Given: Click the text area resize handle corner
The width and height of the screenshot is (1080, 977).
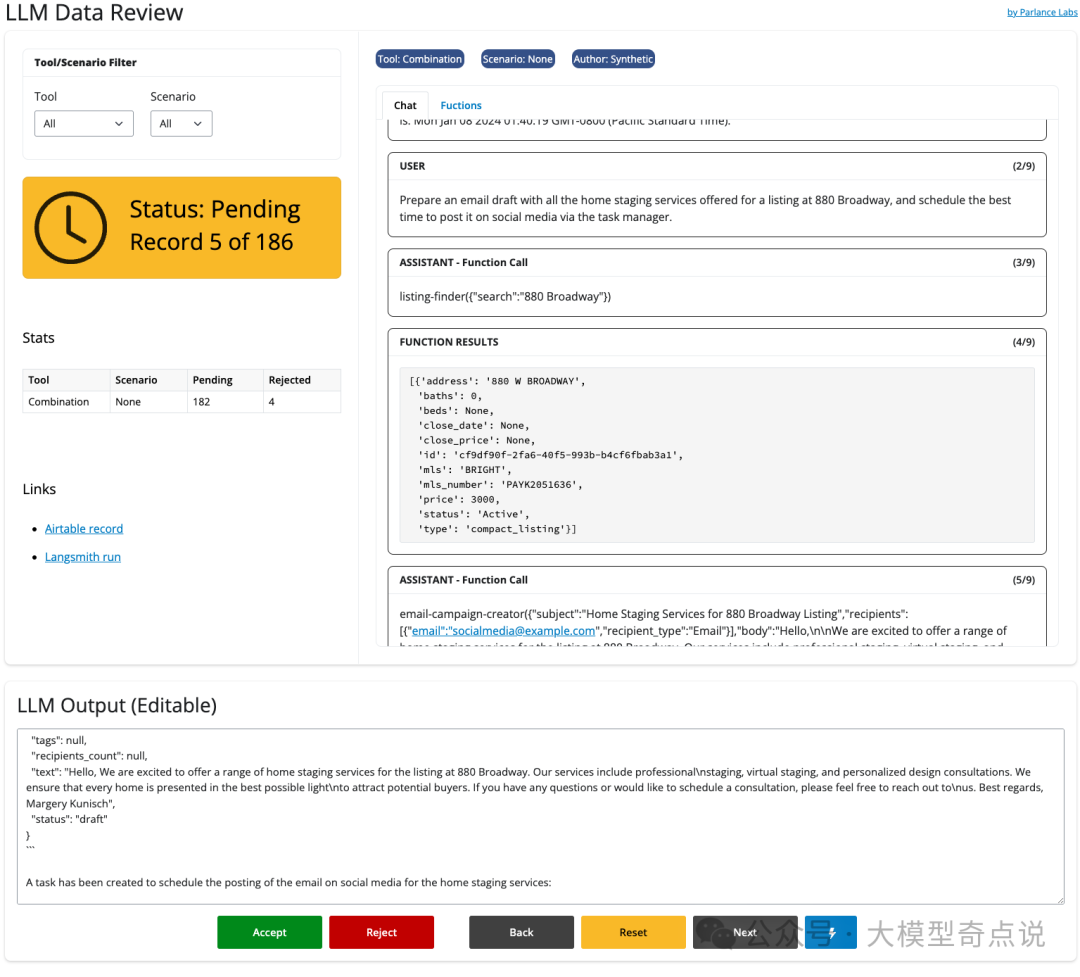Looking at the screenshot, I should (1059, 899).
